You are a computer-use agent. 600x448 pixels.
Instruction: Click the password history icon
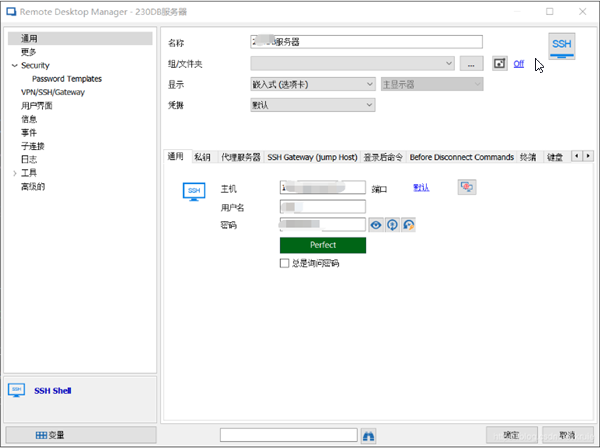point(408,225)
